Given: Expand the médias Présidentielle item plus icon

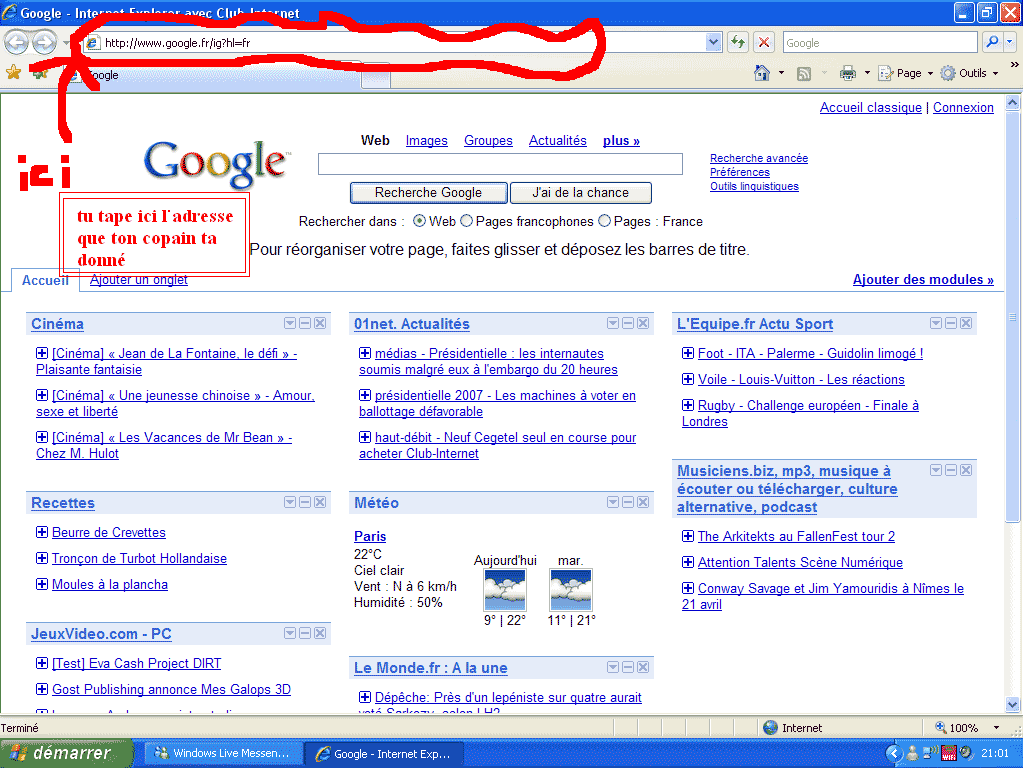Looking at the screenshot, I should 365,353.
